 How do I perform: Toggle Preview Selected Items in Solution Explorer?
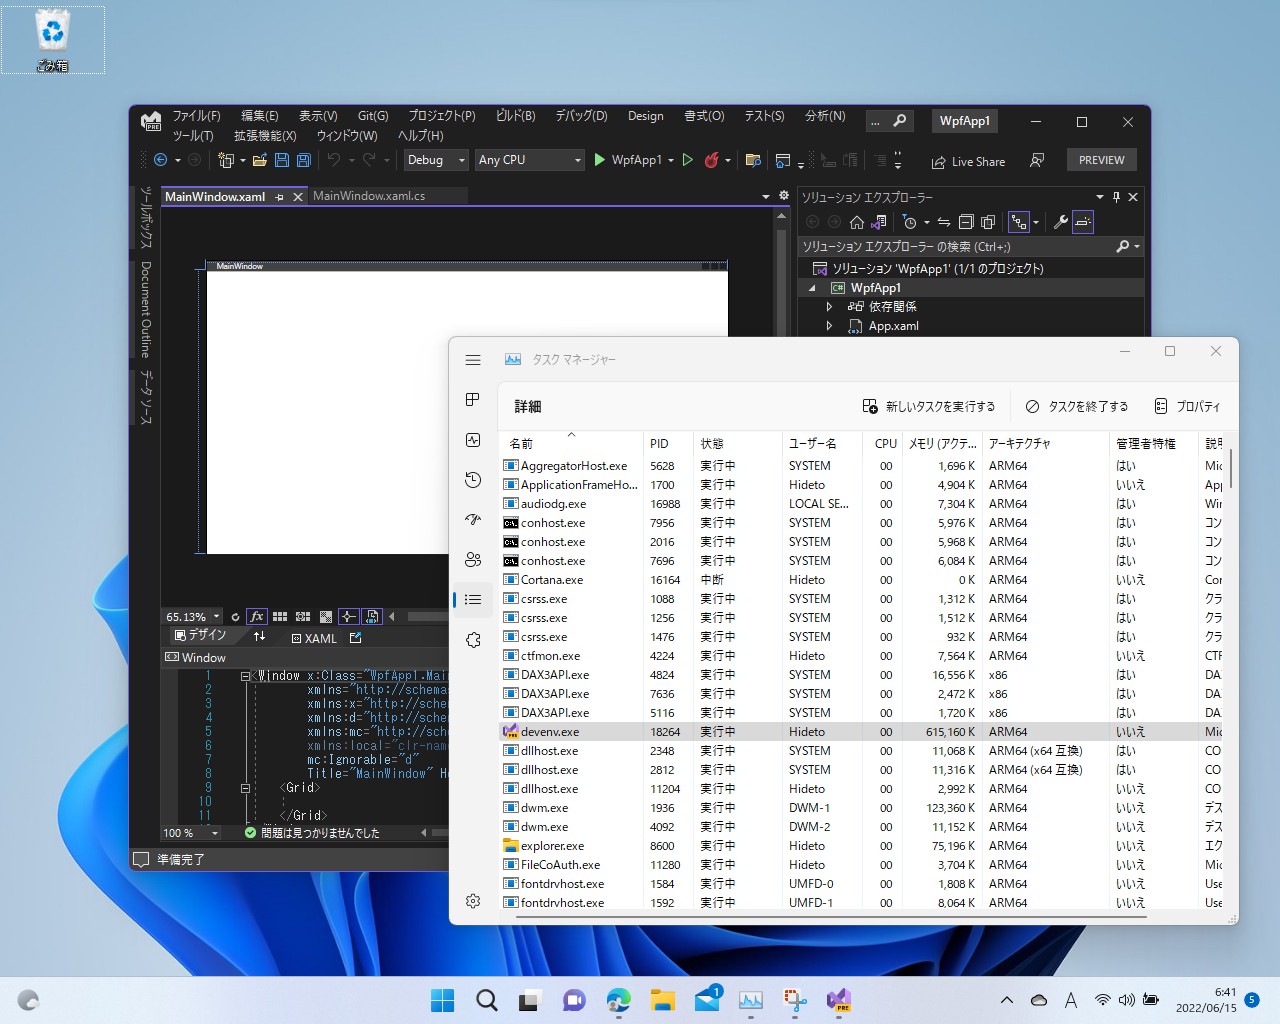tap(1082, 222)
